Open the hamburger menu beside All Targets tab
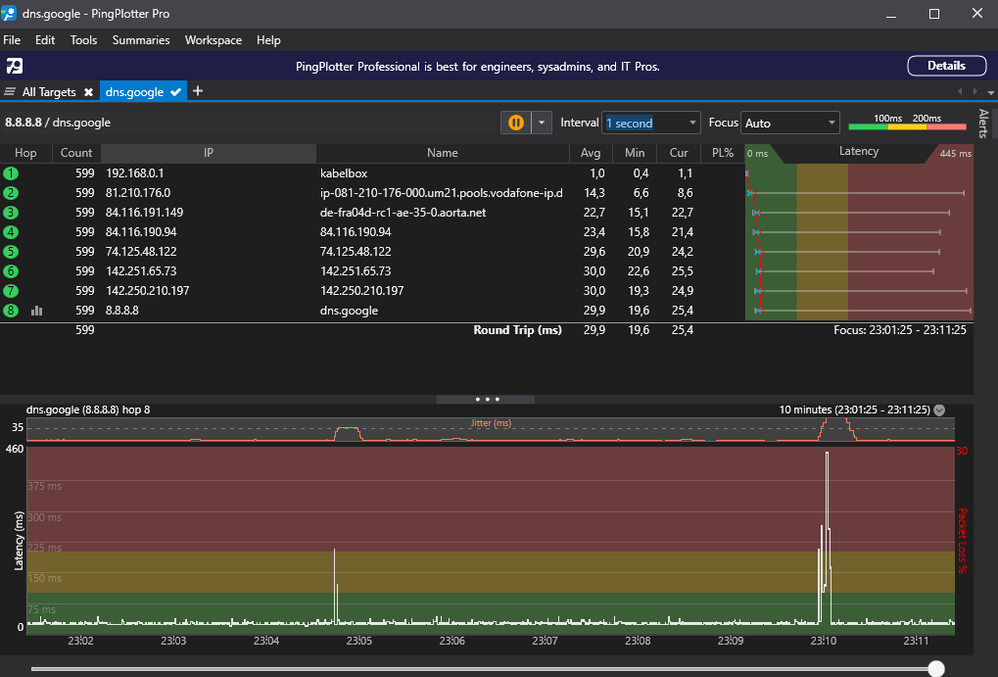The height and width of the screenshot is (677, 998). click(8, 91)
